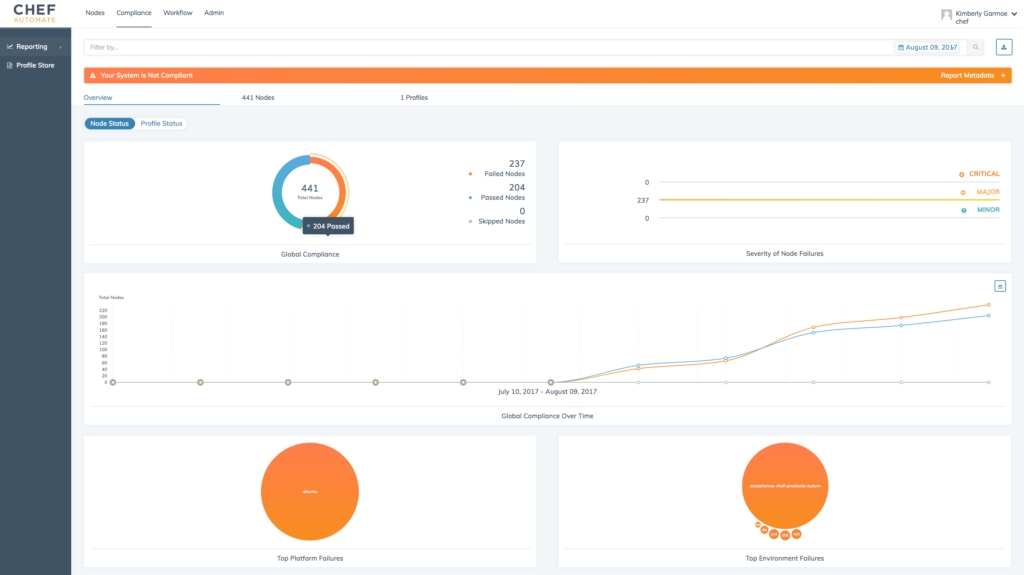Screen dimensions: 1024x575
Task: Switch the toggle to Node Status
Action: click(109, 124)
